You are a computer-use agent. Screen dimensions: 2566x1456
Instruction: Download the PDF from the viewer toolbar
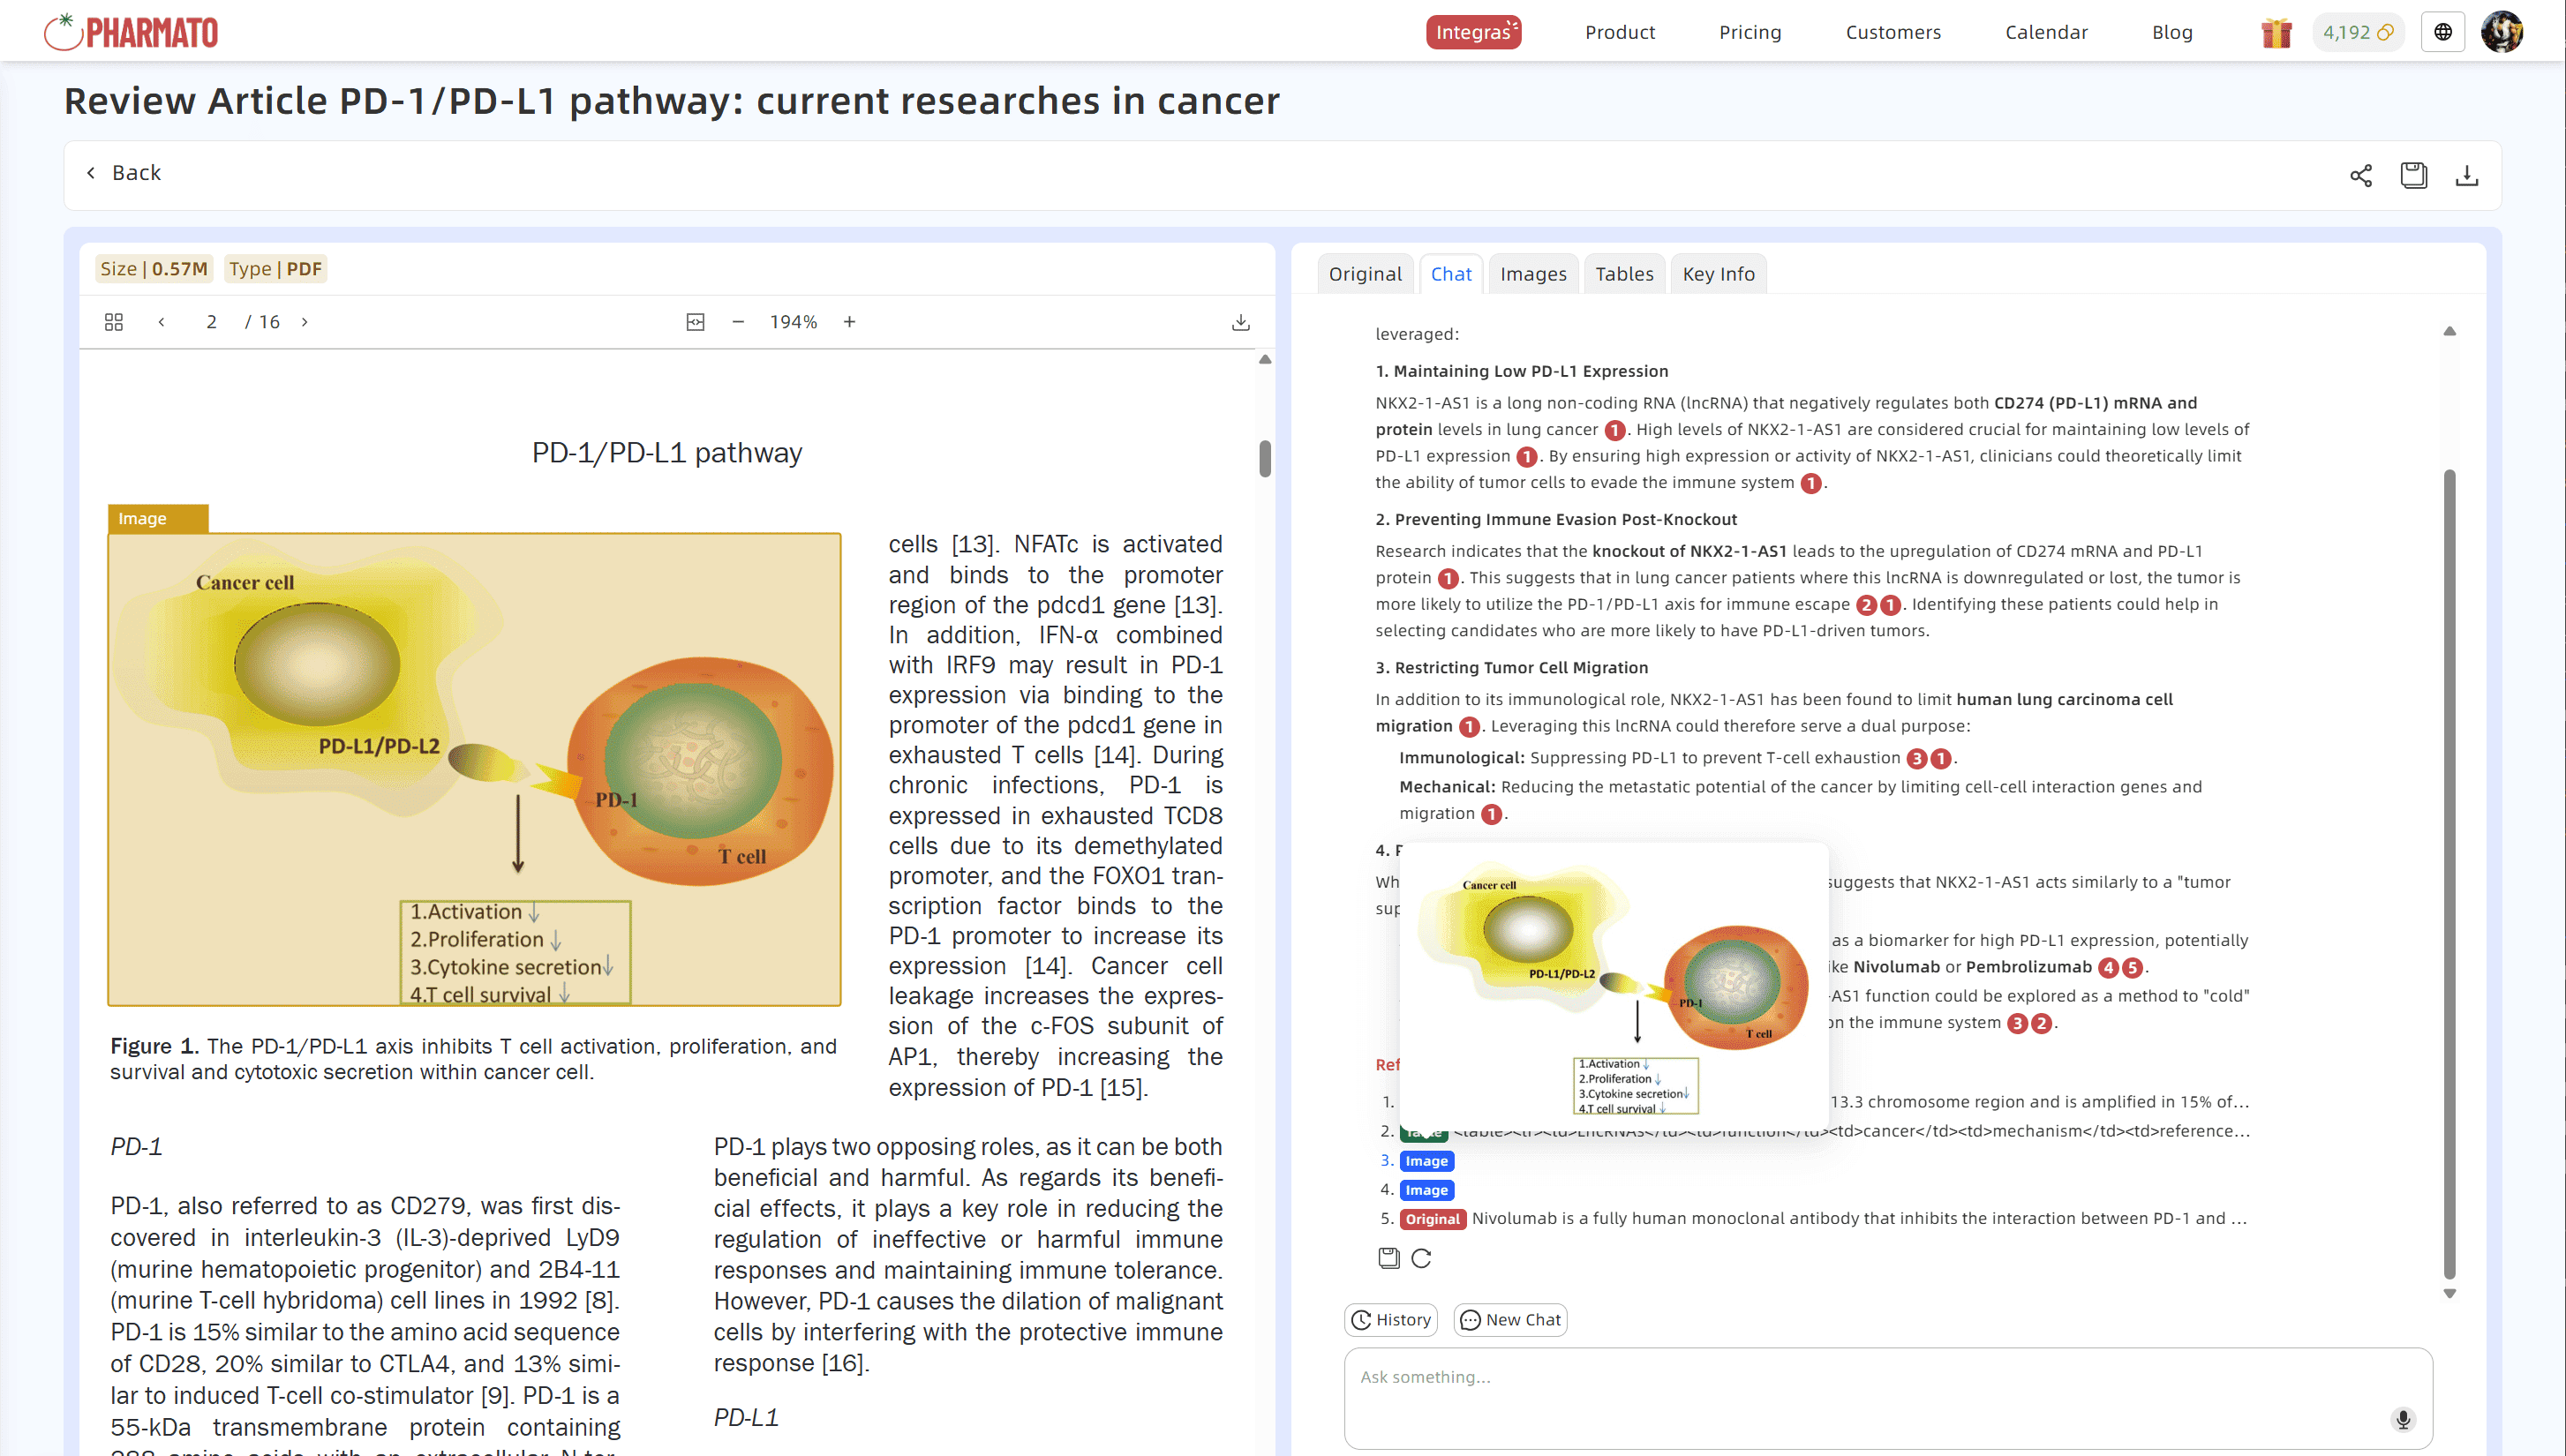point(1240,322)
